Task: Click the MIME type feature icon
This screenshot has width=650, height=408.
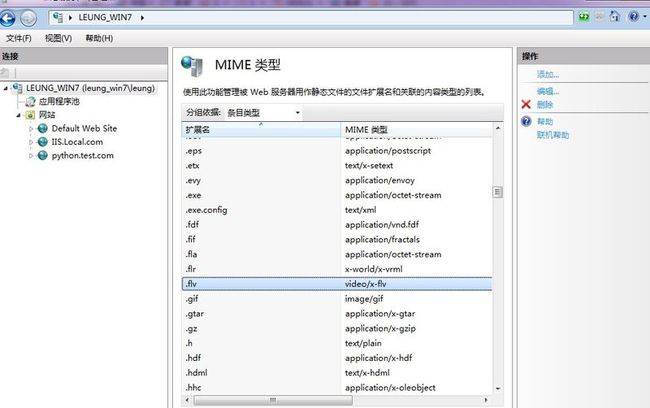Action: [x=192, y=66]
